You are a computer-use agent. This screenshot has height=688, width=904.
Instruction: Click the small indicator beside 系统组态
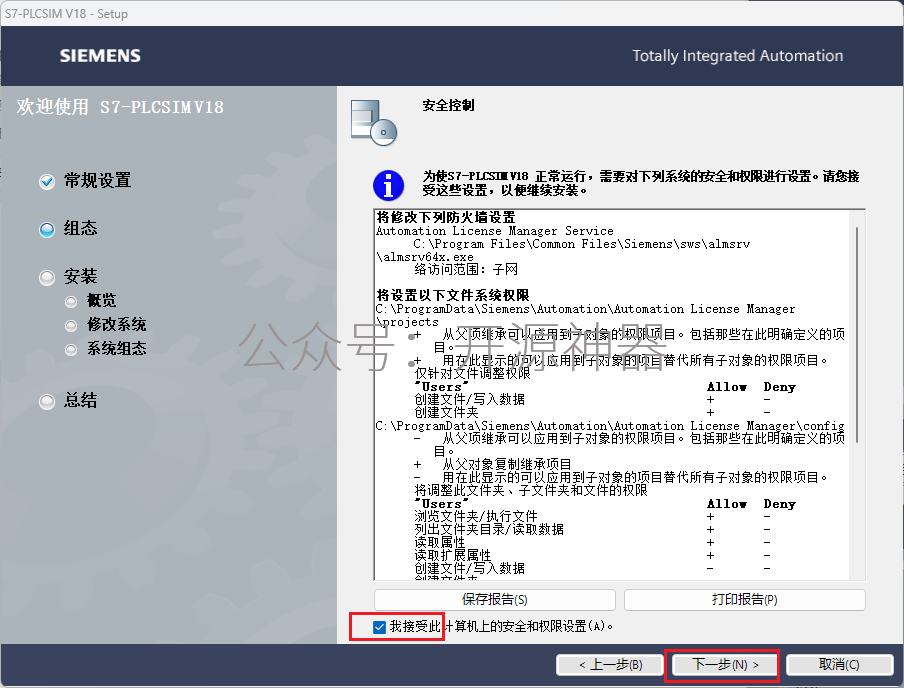point(71,349)
